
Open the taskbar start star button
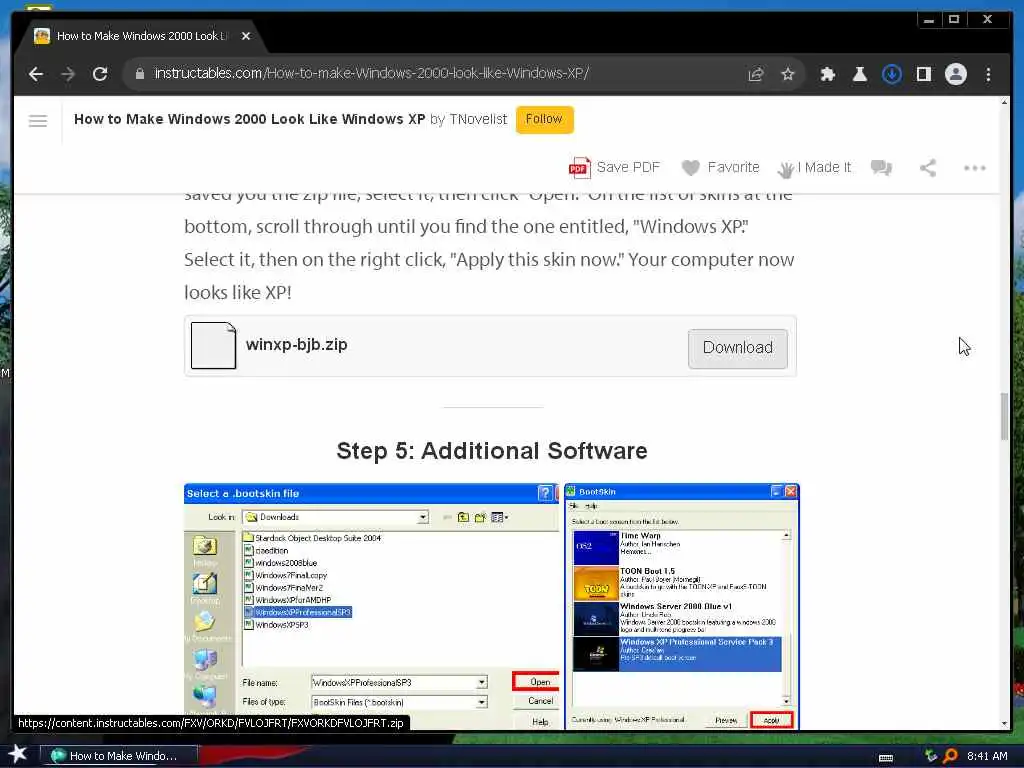17,754
